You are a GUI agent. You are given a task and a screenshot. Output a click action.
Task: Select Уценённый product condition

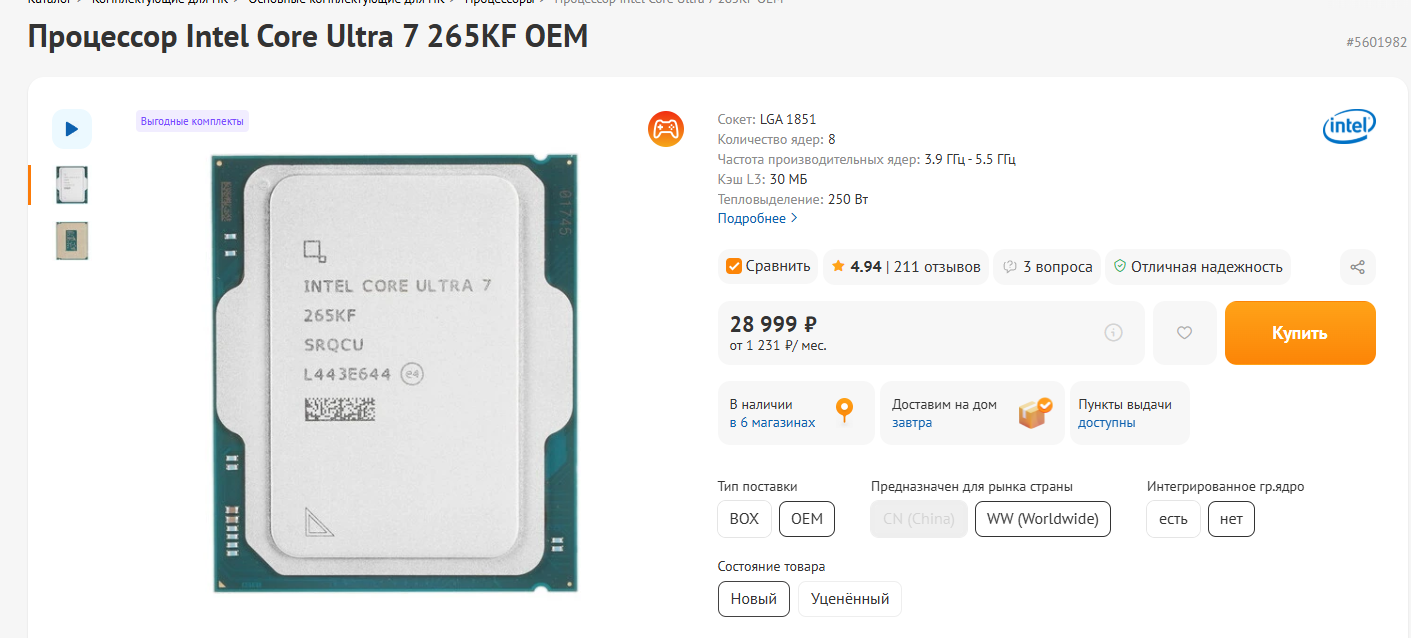pyautogui.click(x=850, y=599)
